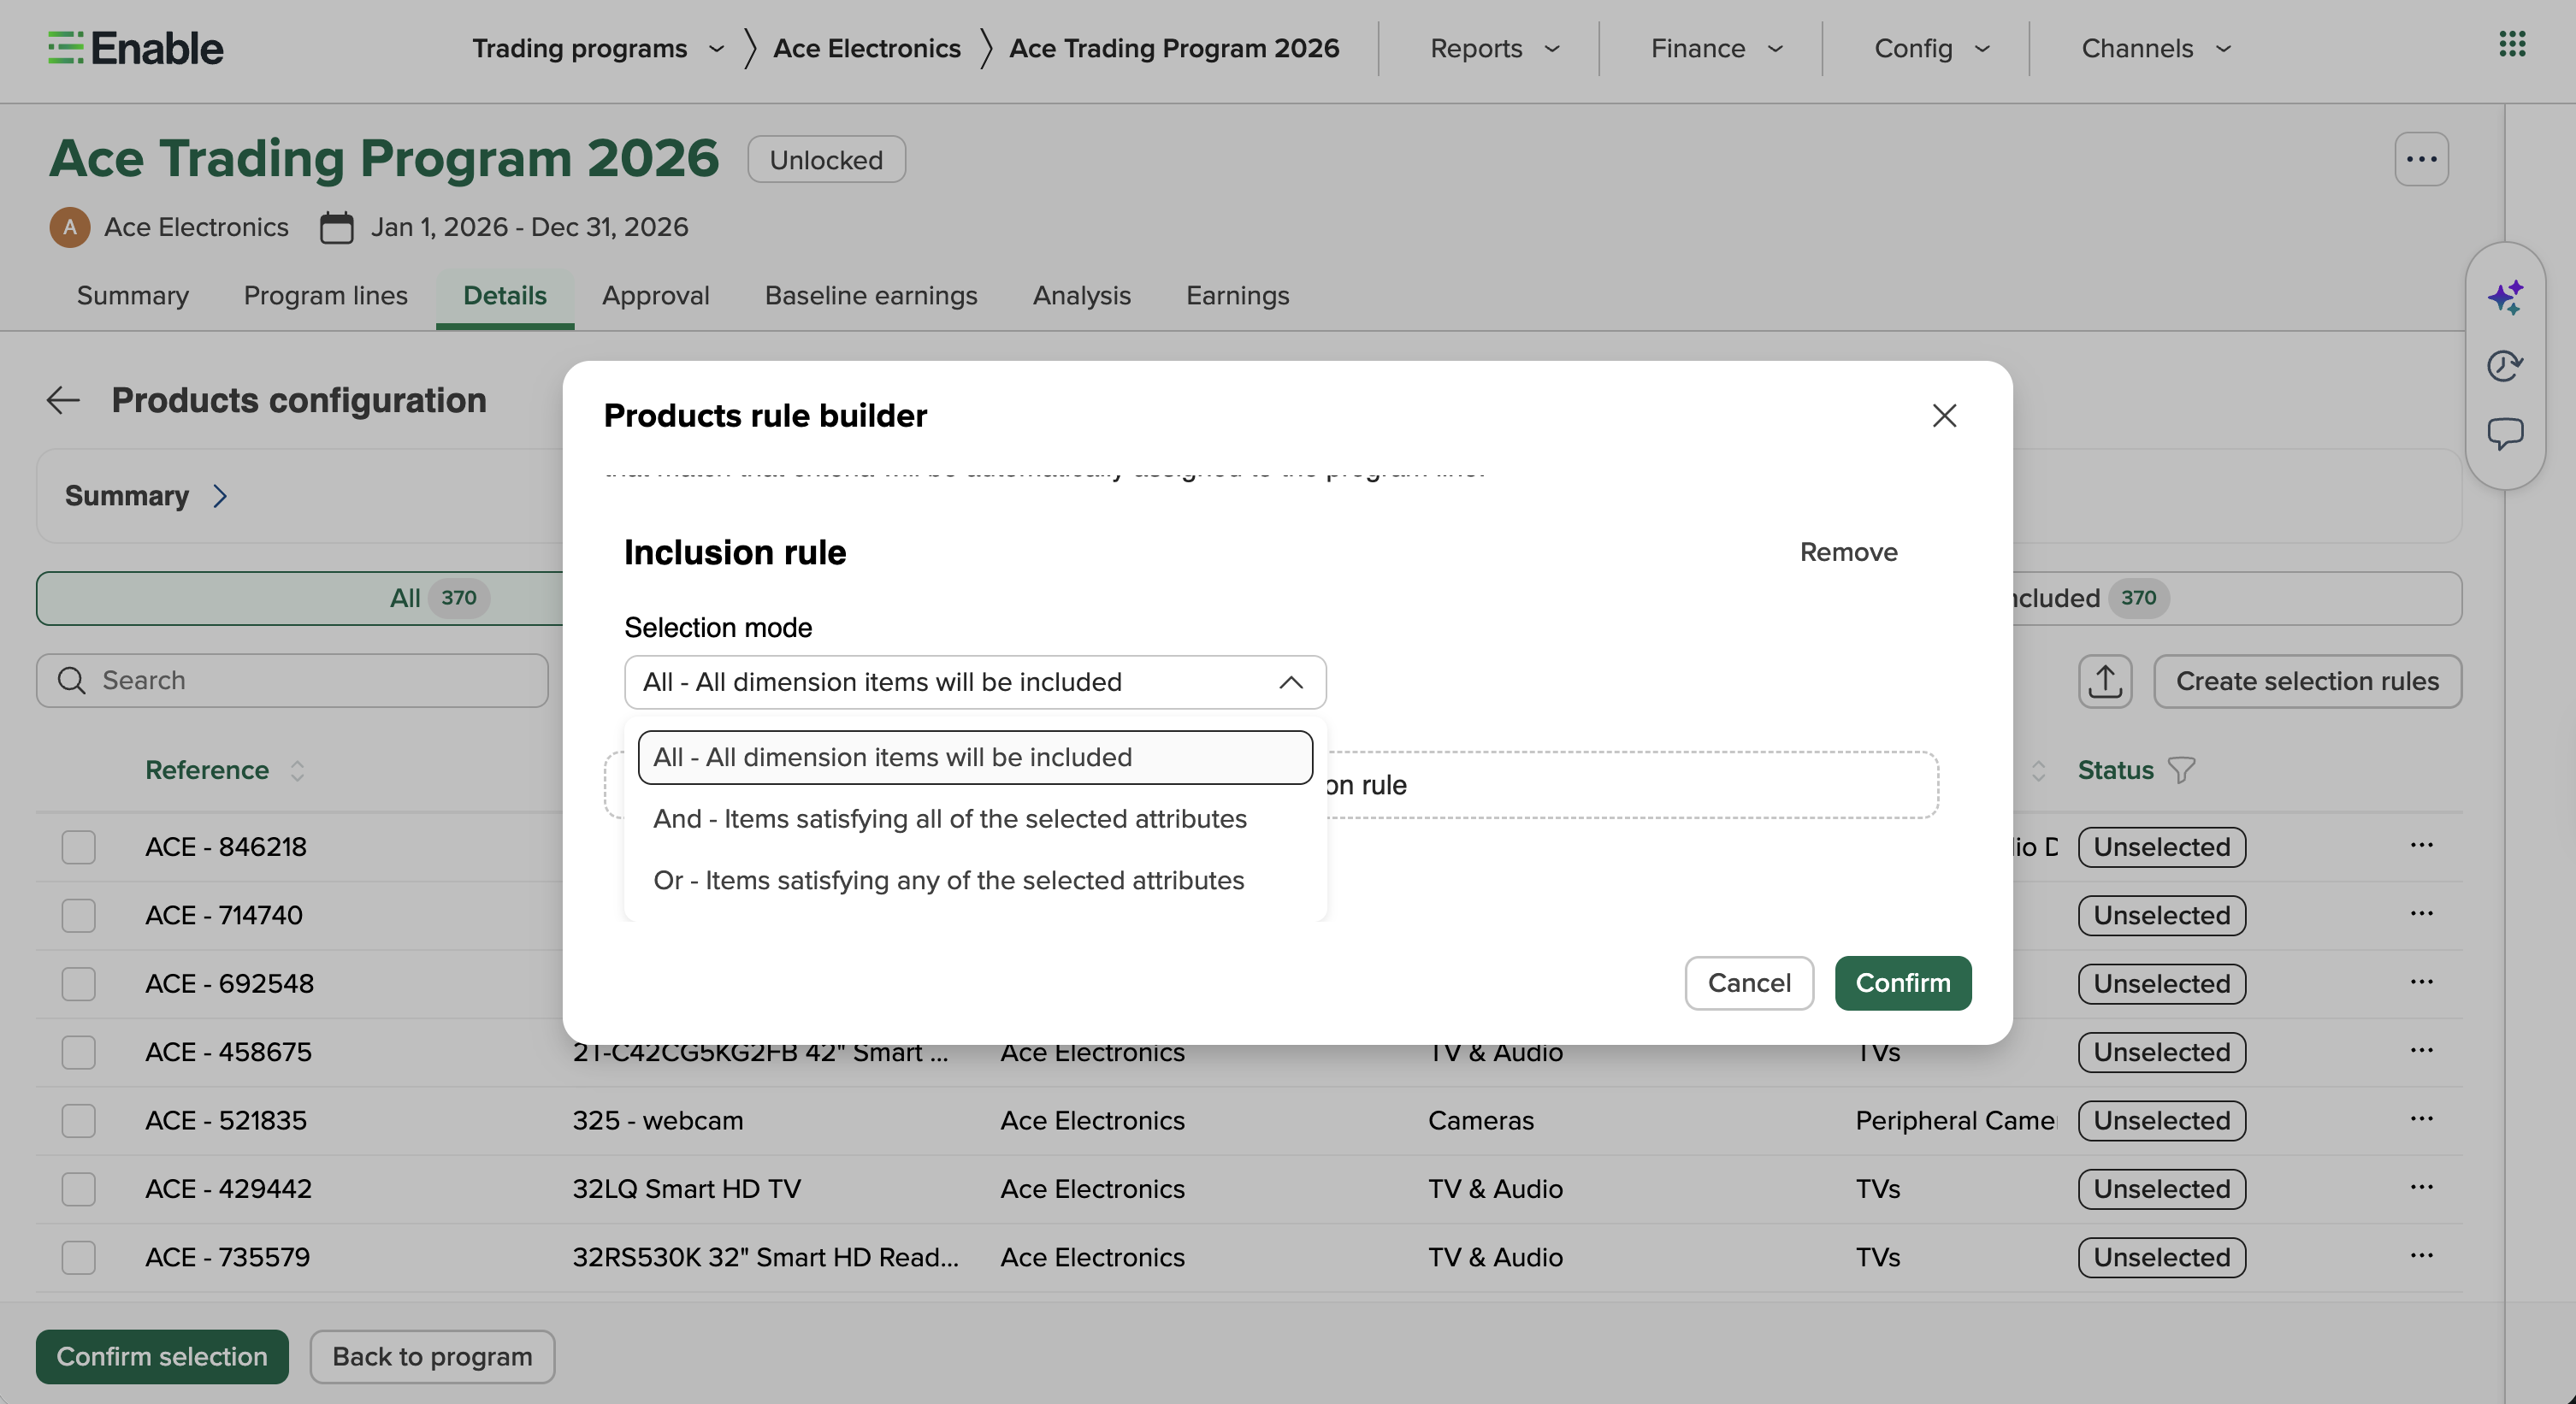Open the Finance menu dropdown

[1716, 48]
